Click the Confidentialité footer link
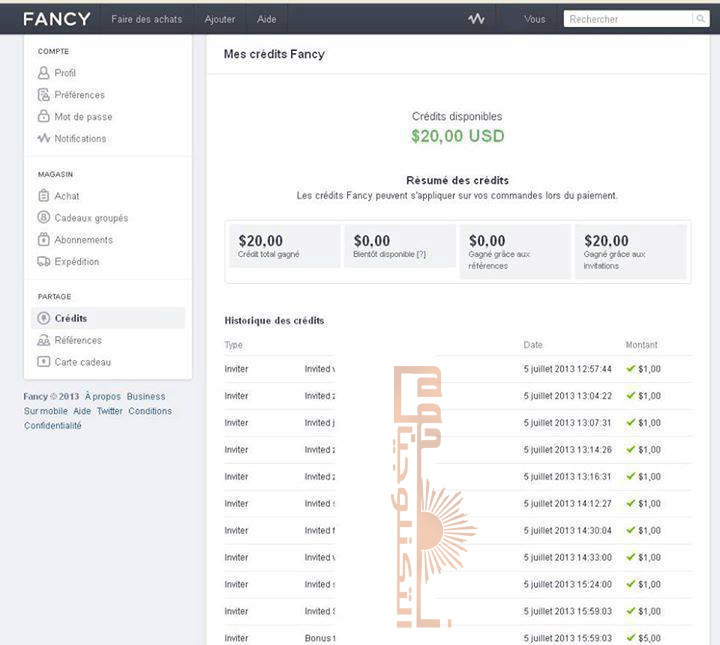The width and height of the screenshot is (720, 645). tap(53, 426)
